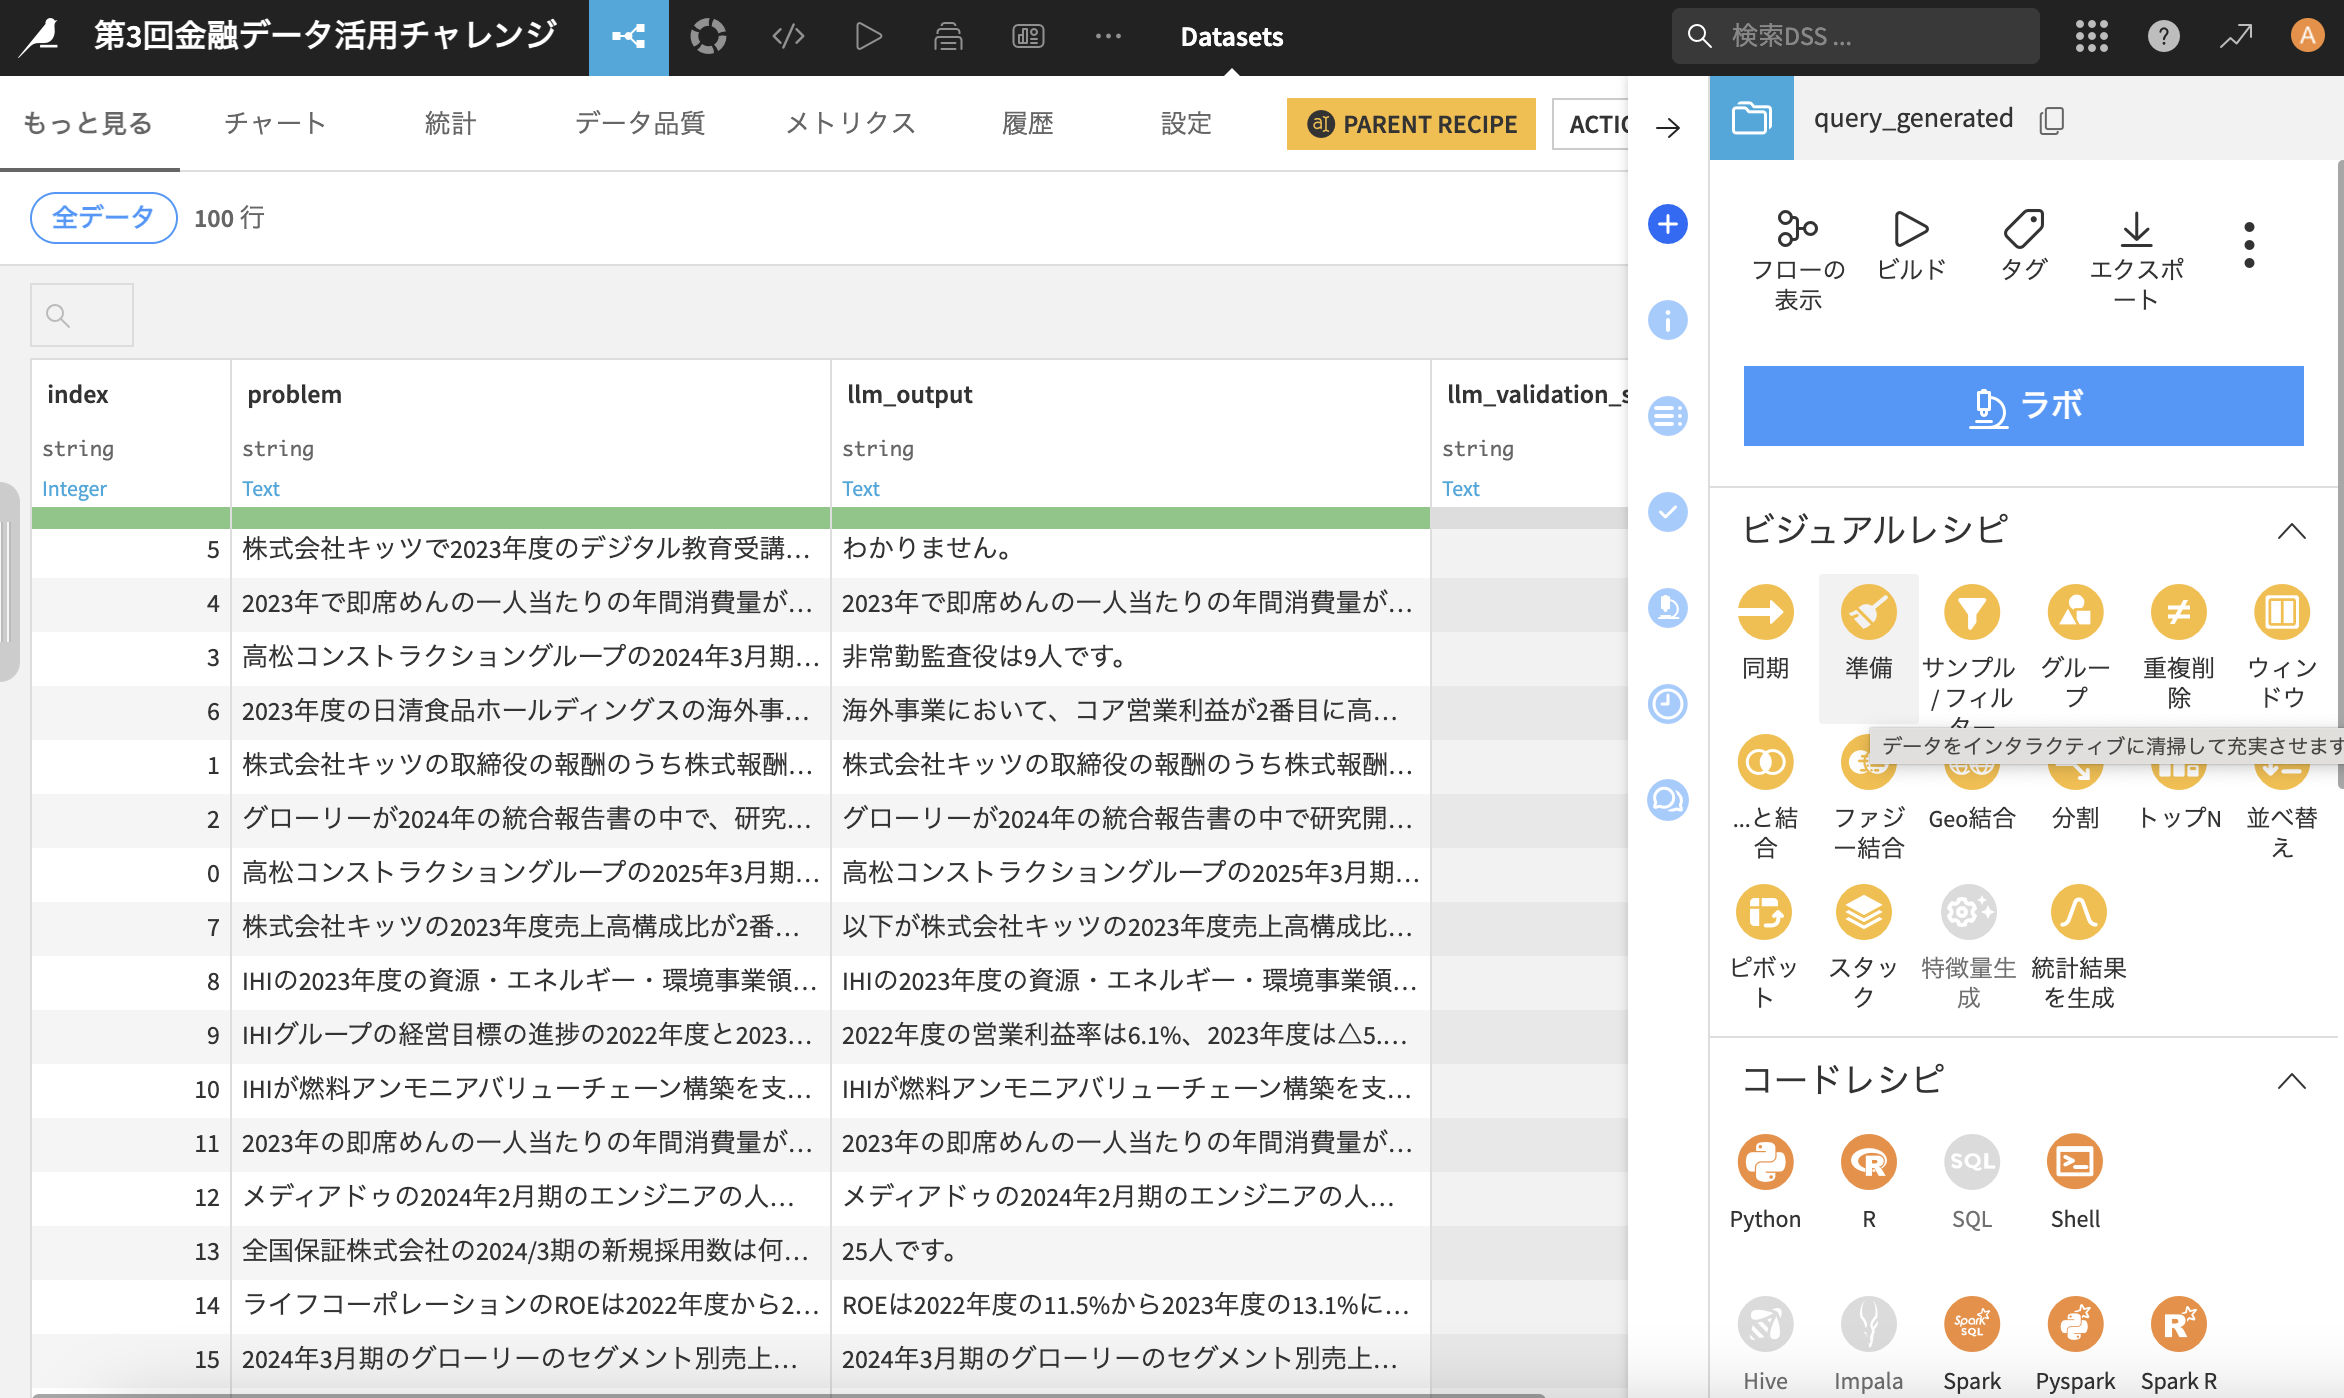Collapse the ビジュアルレシピ section chevron
This screenshot has height=1398, width=2344.
[2291, 531]
